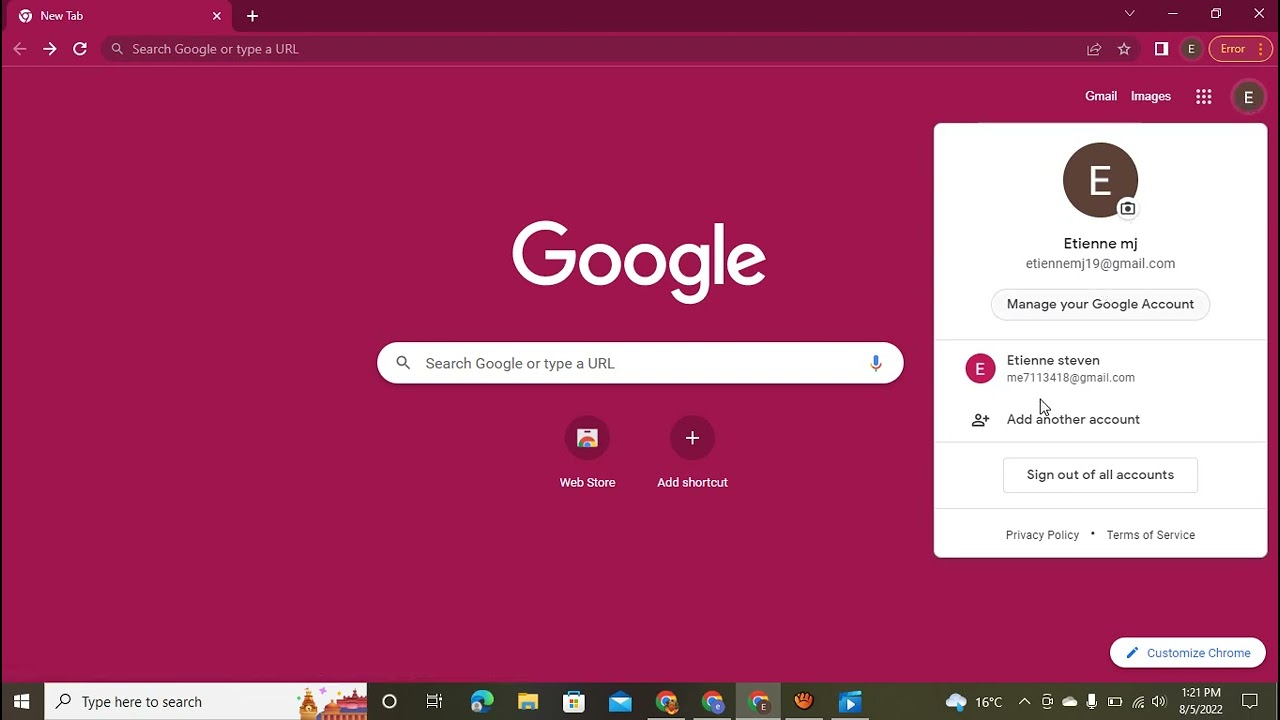Open the notifications action center
This screenshot has height=720, width=1280.
1250,702
